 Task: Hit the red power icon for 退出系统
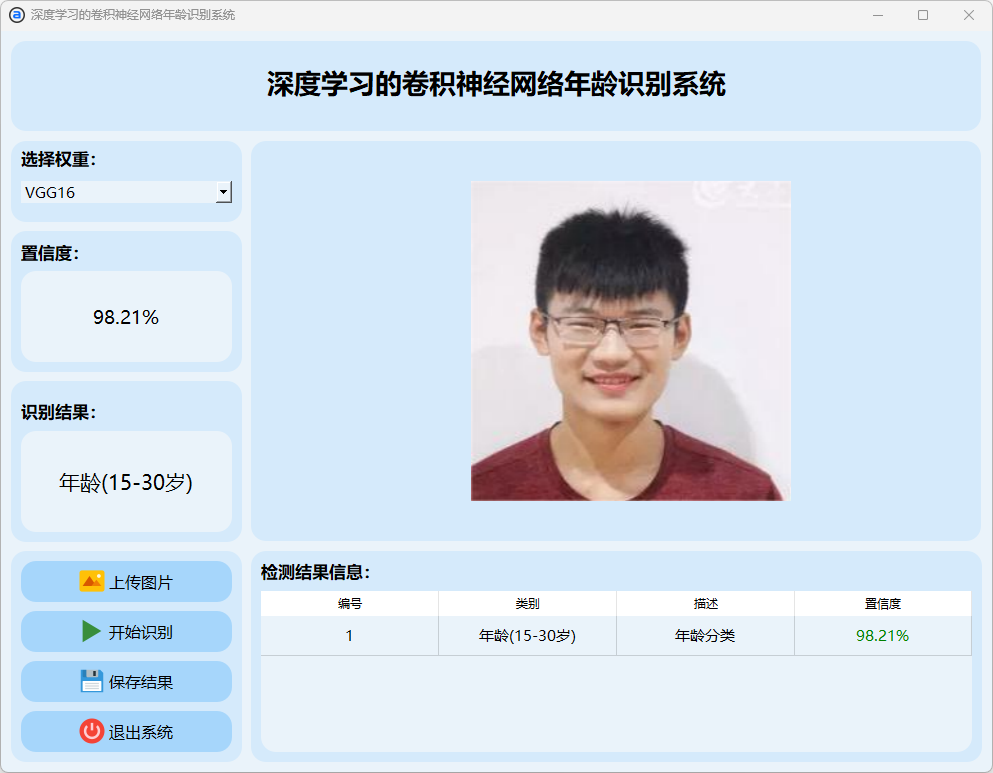92,732
